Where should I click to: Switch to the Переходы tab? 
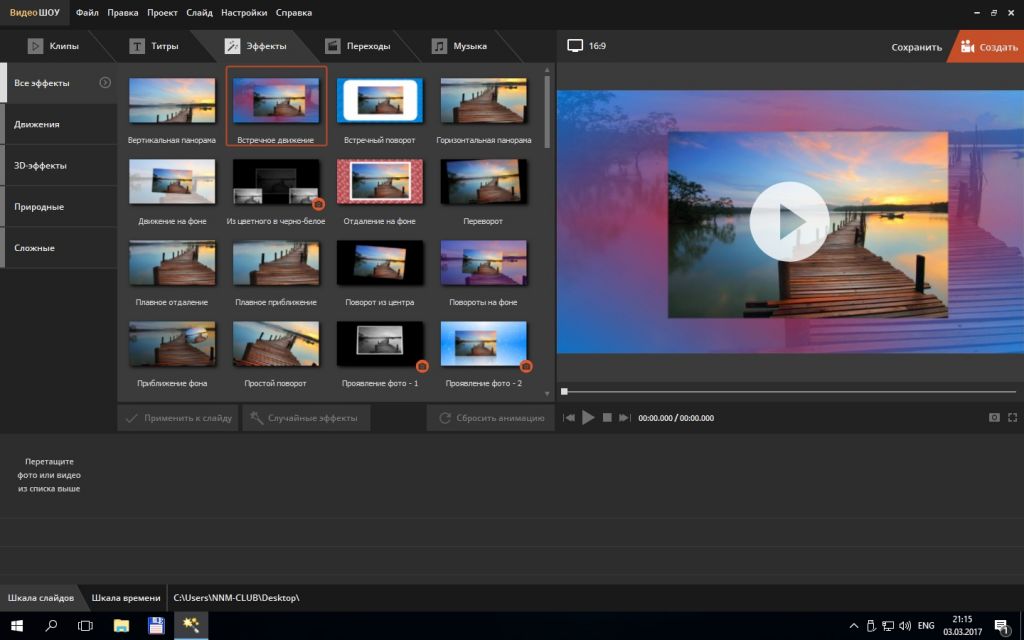point(367,46)
